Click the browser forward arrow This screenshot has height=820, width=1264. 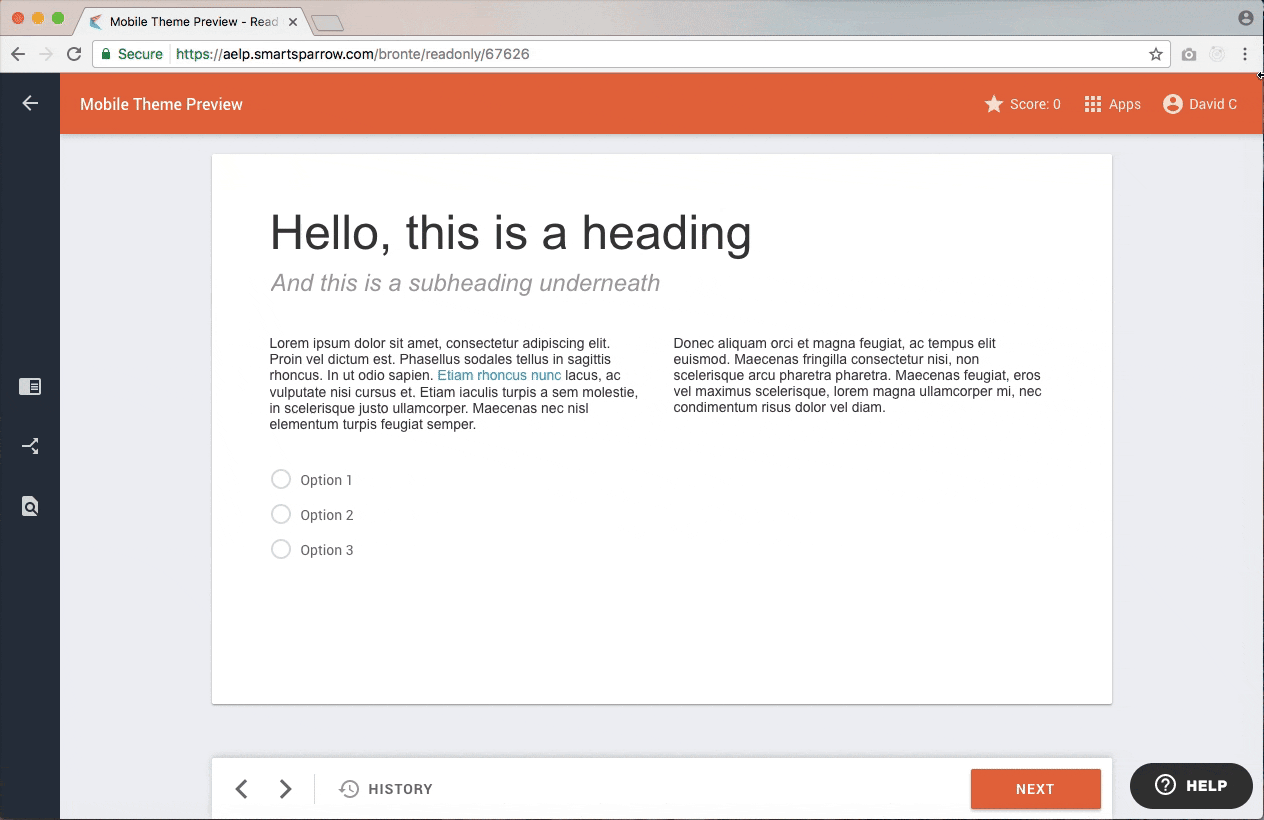pyautogui.click(x=46, y=54)
